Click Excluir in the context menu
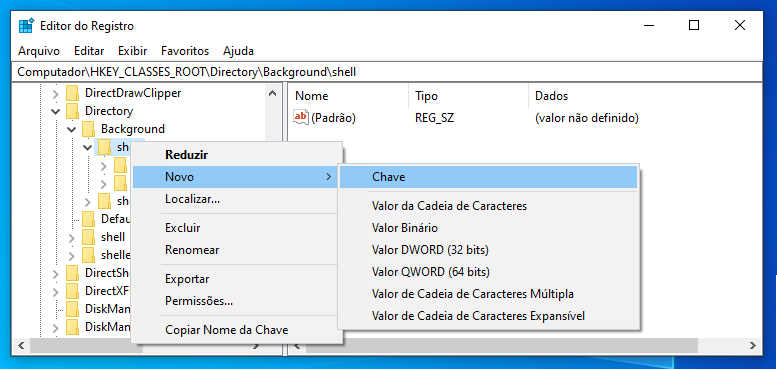Screen dimensions: 777x370 (182, 228)
